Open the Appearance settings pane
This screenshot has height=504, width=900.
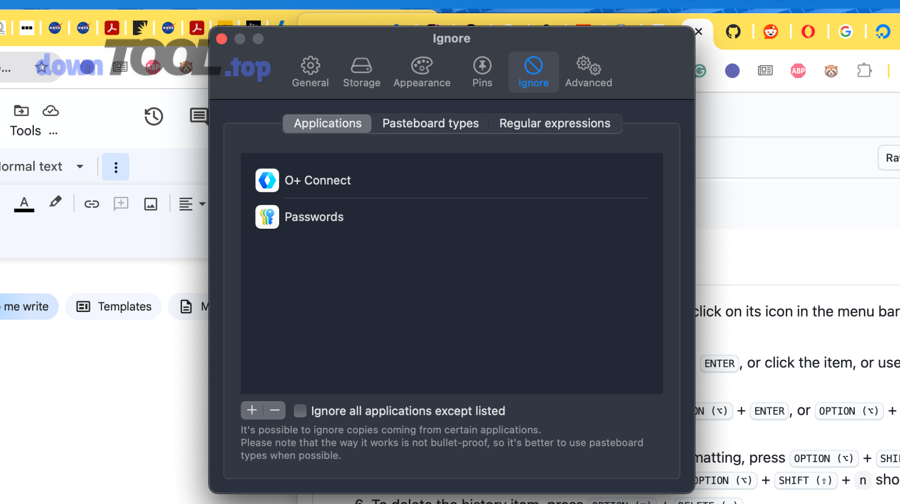tap(422, 72)
